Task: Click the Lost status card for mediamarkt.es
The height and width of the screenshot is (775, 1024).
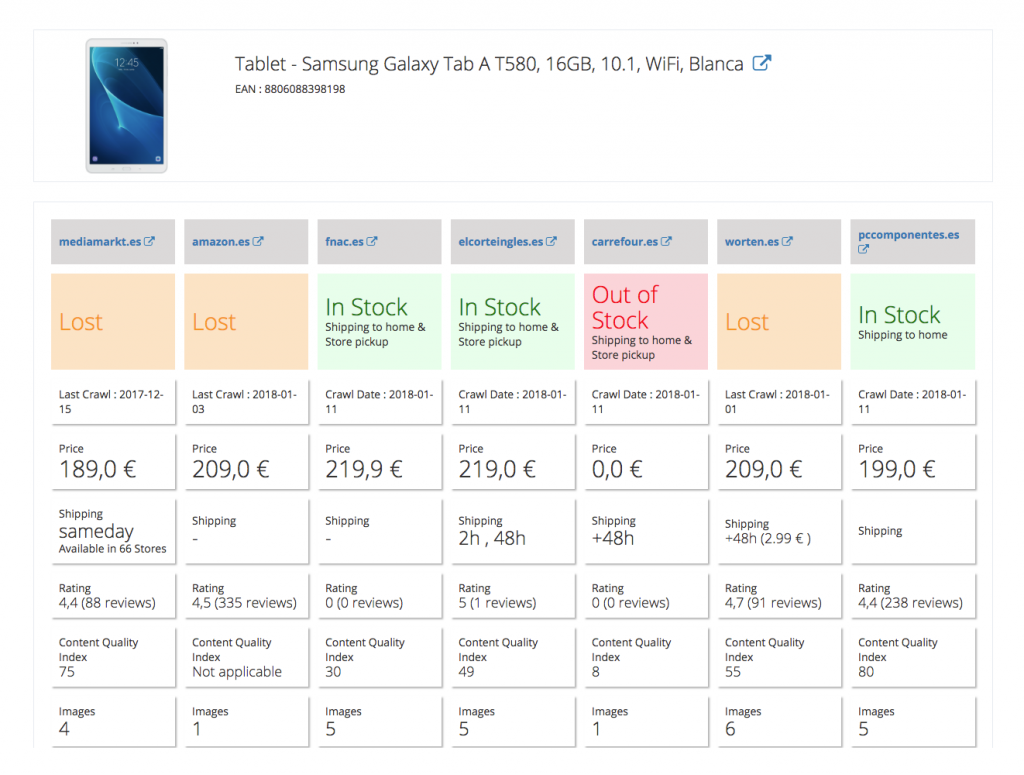Action: [x=113, y=322]
